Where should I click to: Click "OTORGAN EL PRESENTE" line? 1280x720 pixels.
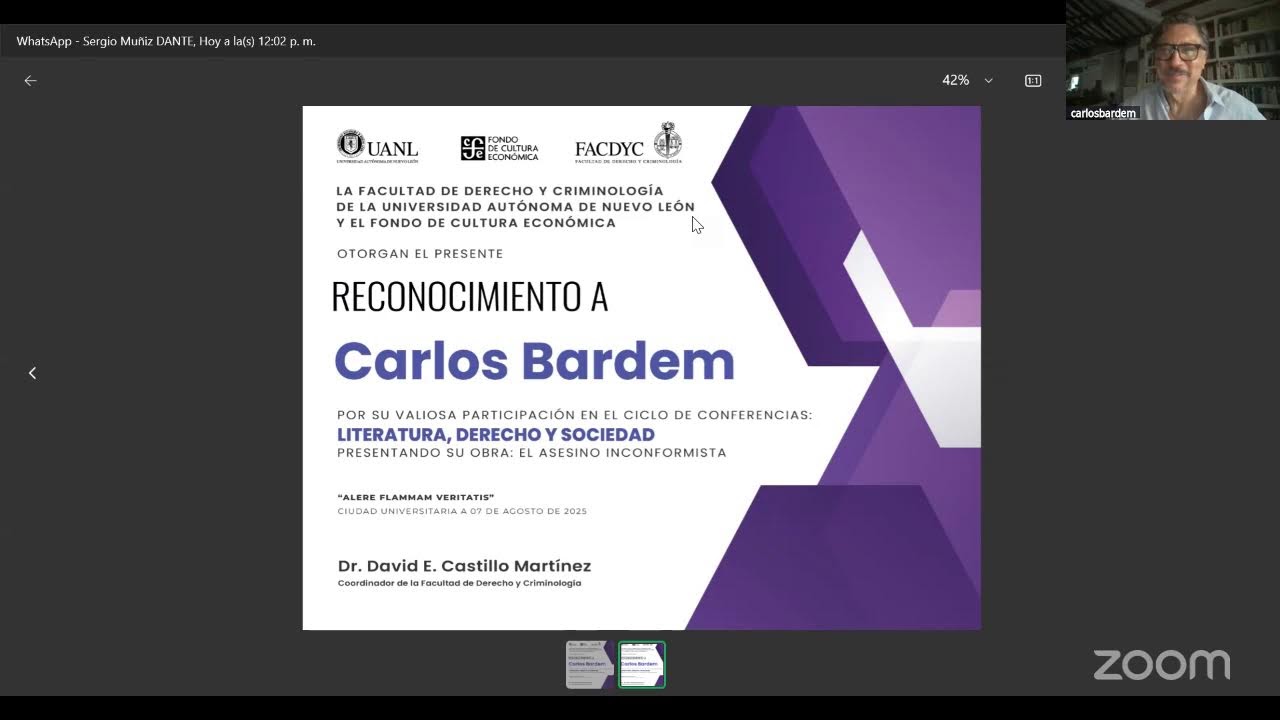(x=420, y=254)
